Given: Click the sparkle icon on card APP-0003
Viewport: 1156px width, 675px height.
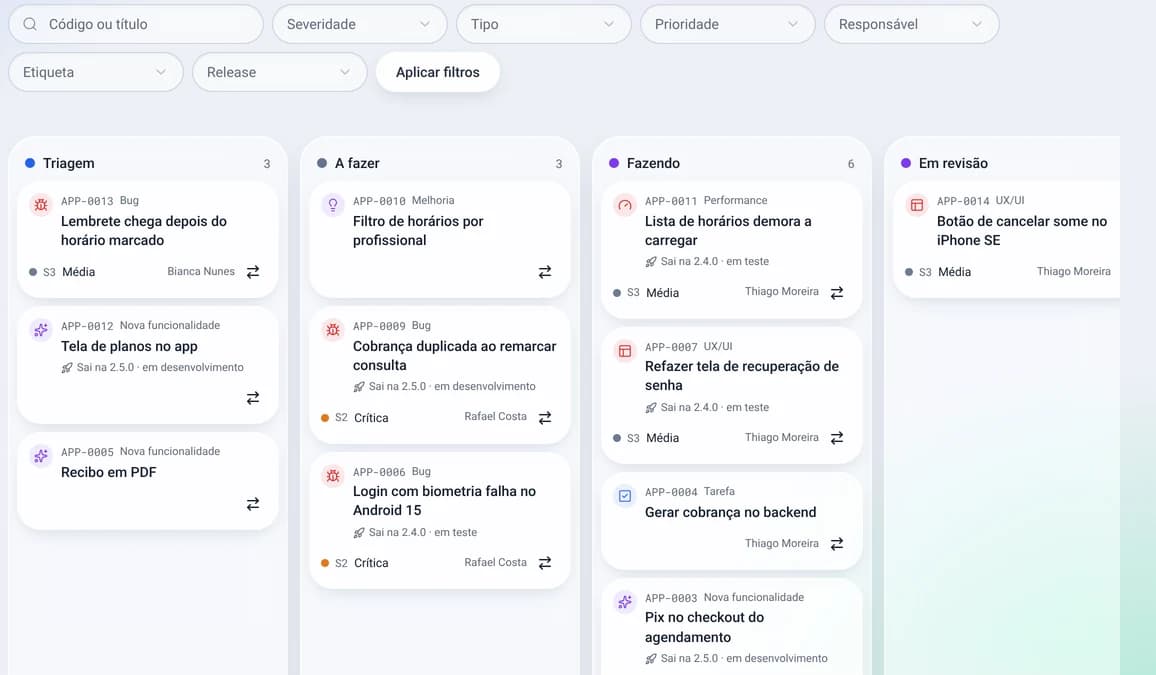Looking at the screenshot, I should click(625, 601).
